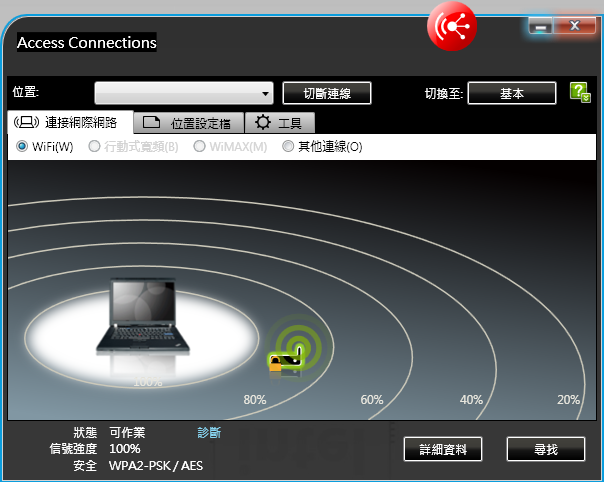
Task: Switch to the 位置設定檔 tab
Action: tap(189, 123)
